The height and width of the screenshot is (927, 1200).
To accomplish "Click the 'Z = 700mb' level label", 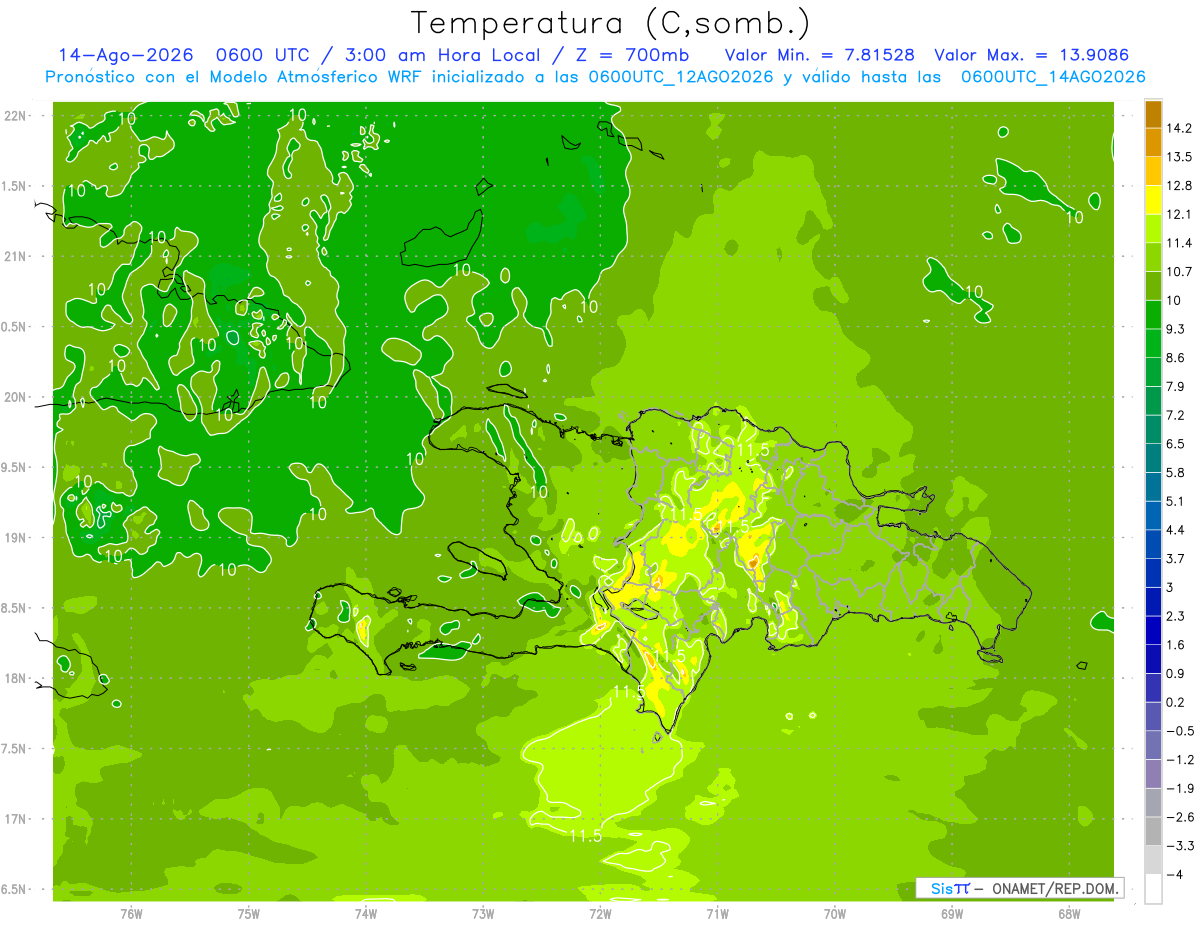I will 630,55.
